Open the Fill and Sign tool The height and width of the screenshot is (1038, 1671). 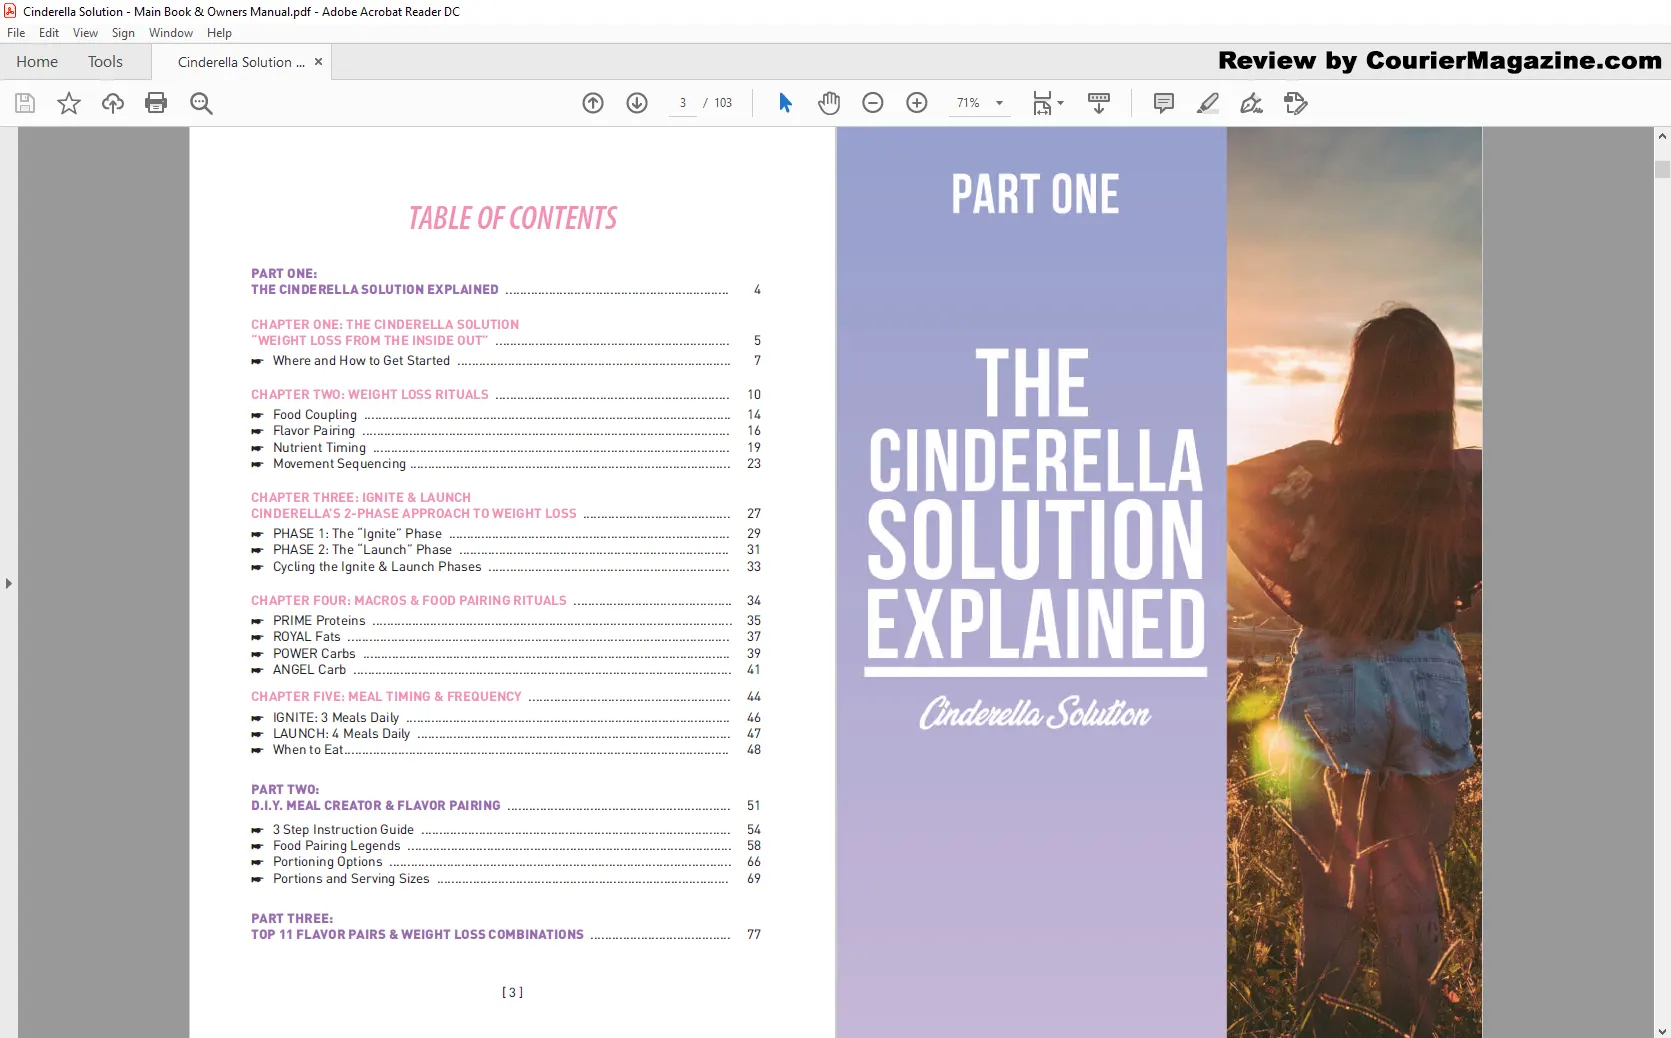coord(1252,103)
